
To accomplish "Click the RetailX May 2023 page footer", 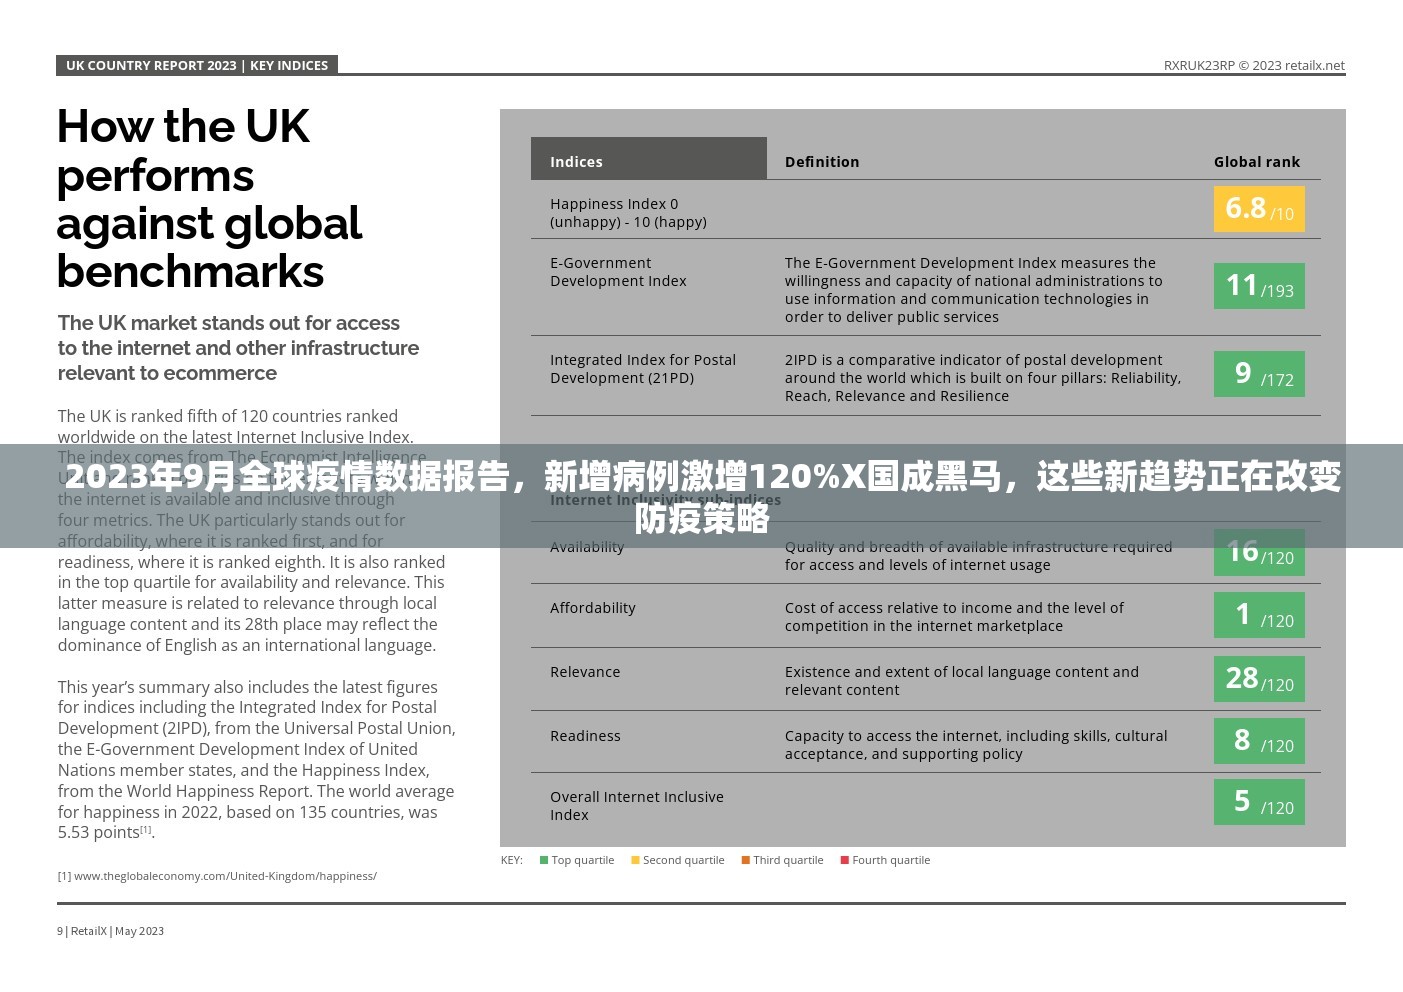I will [x=110, y=931].
